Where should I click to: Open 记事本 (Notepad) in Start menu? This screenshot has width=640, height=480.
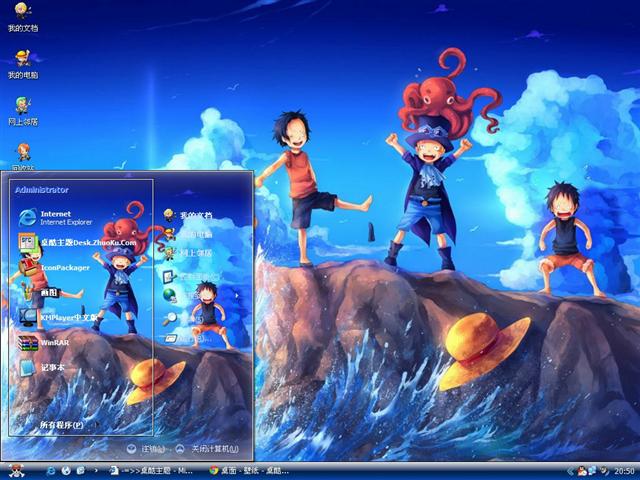[x=42, y=367]
